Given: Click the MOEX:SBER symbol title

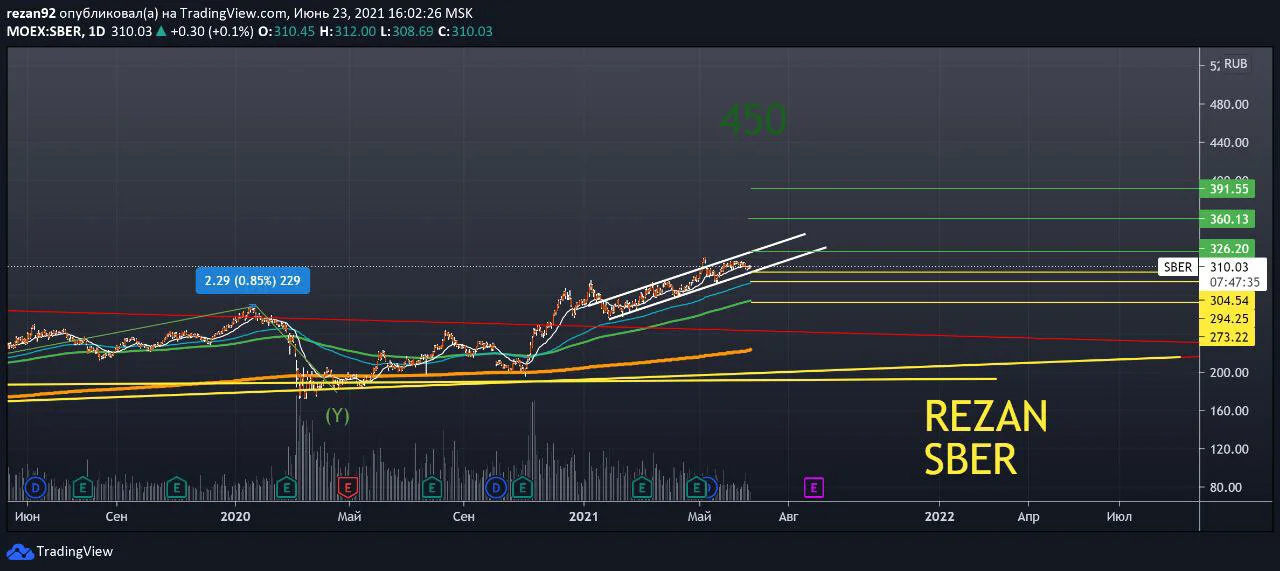Looking at the screenshot, I should [x=45, y=31].
